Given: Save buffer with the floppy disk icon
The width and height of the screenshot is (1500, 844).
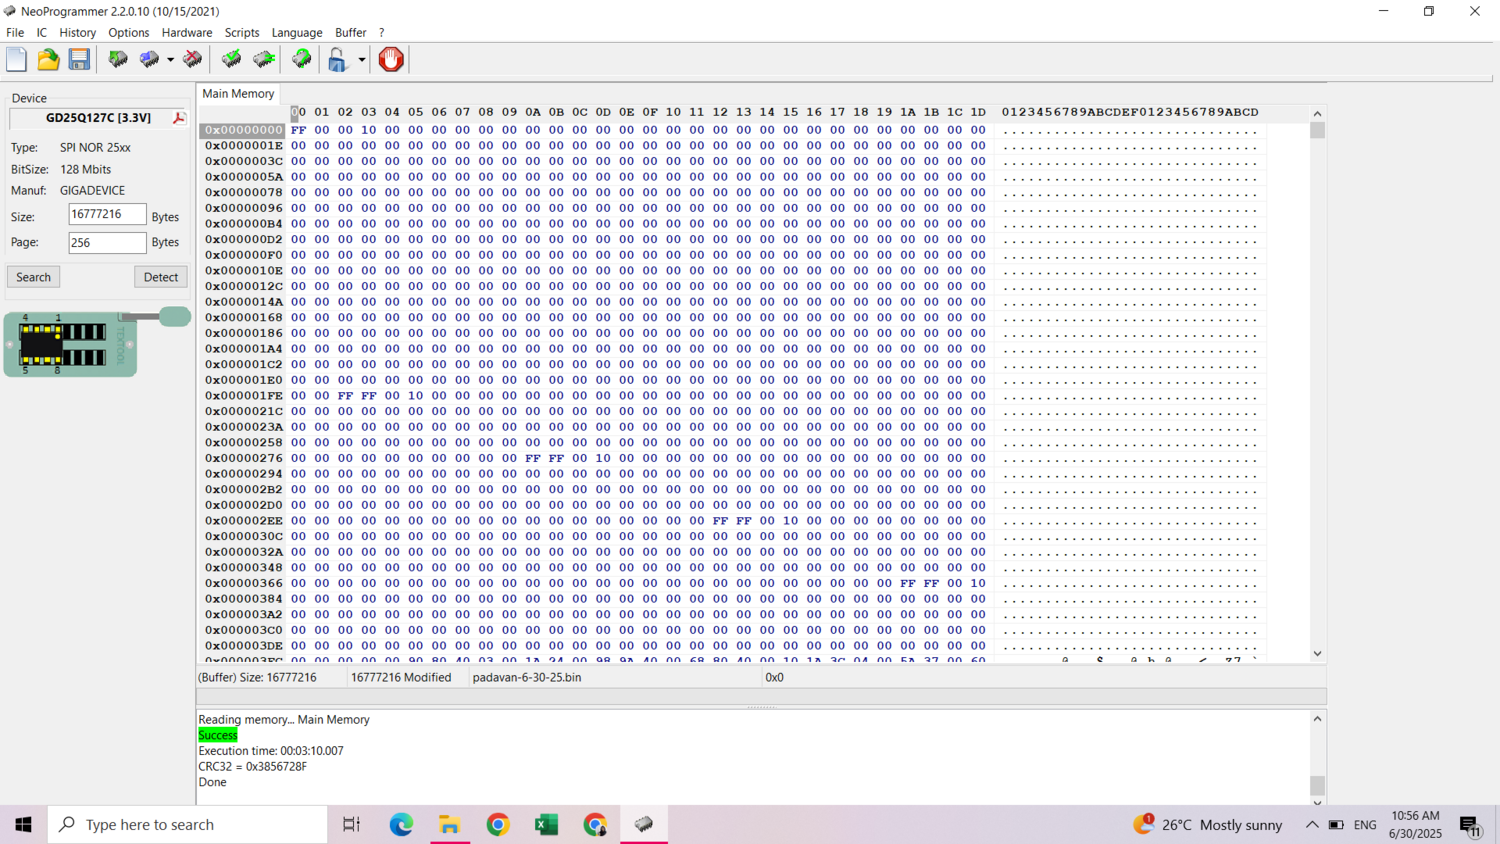Looking at the screenshot, I should [x=79, y=60].
